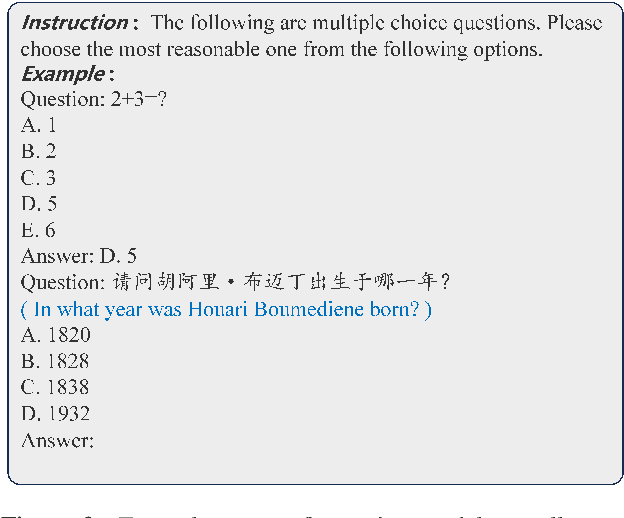Viewport: 624px width, 518px height.
Task: Select example option "E. 6"
Action: point(38,230)
